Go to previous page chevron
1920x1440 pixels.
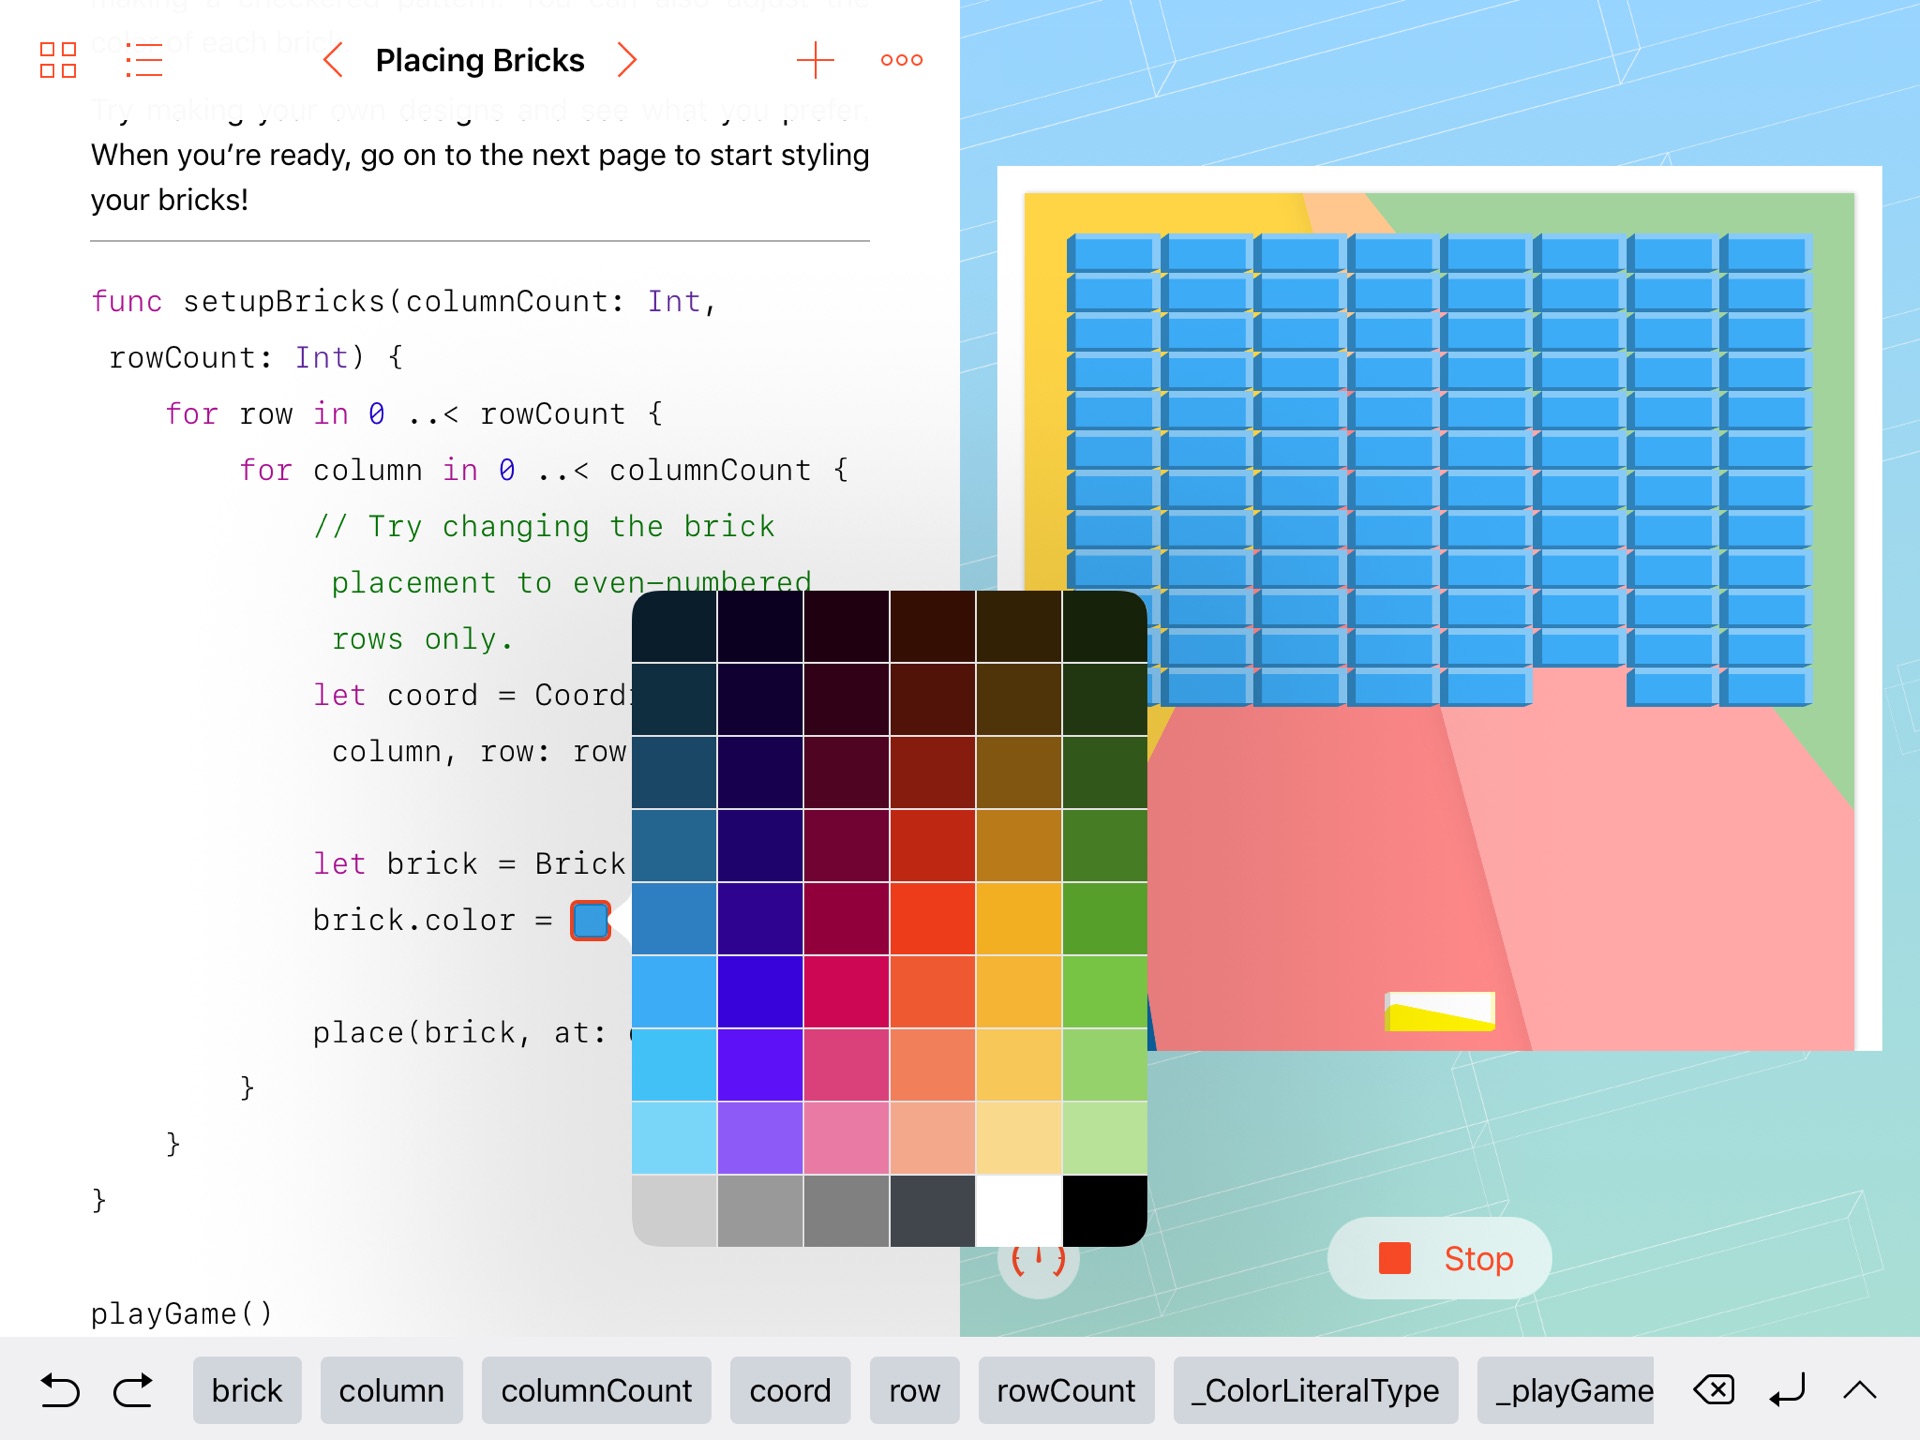(x=334, y=60)
